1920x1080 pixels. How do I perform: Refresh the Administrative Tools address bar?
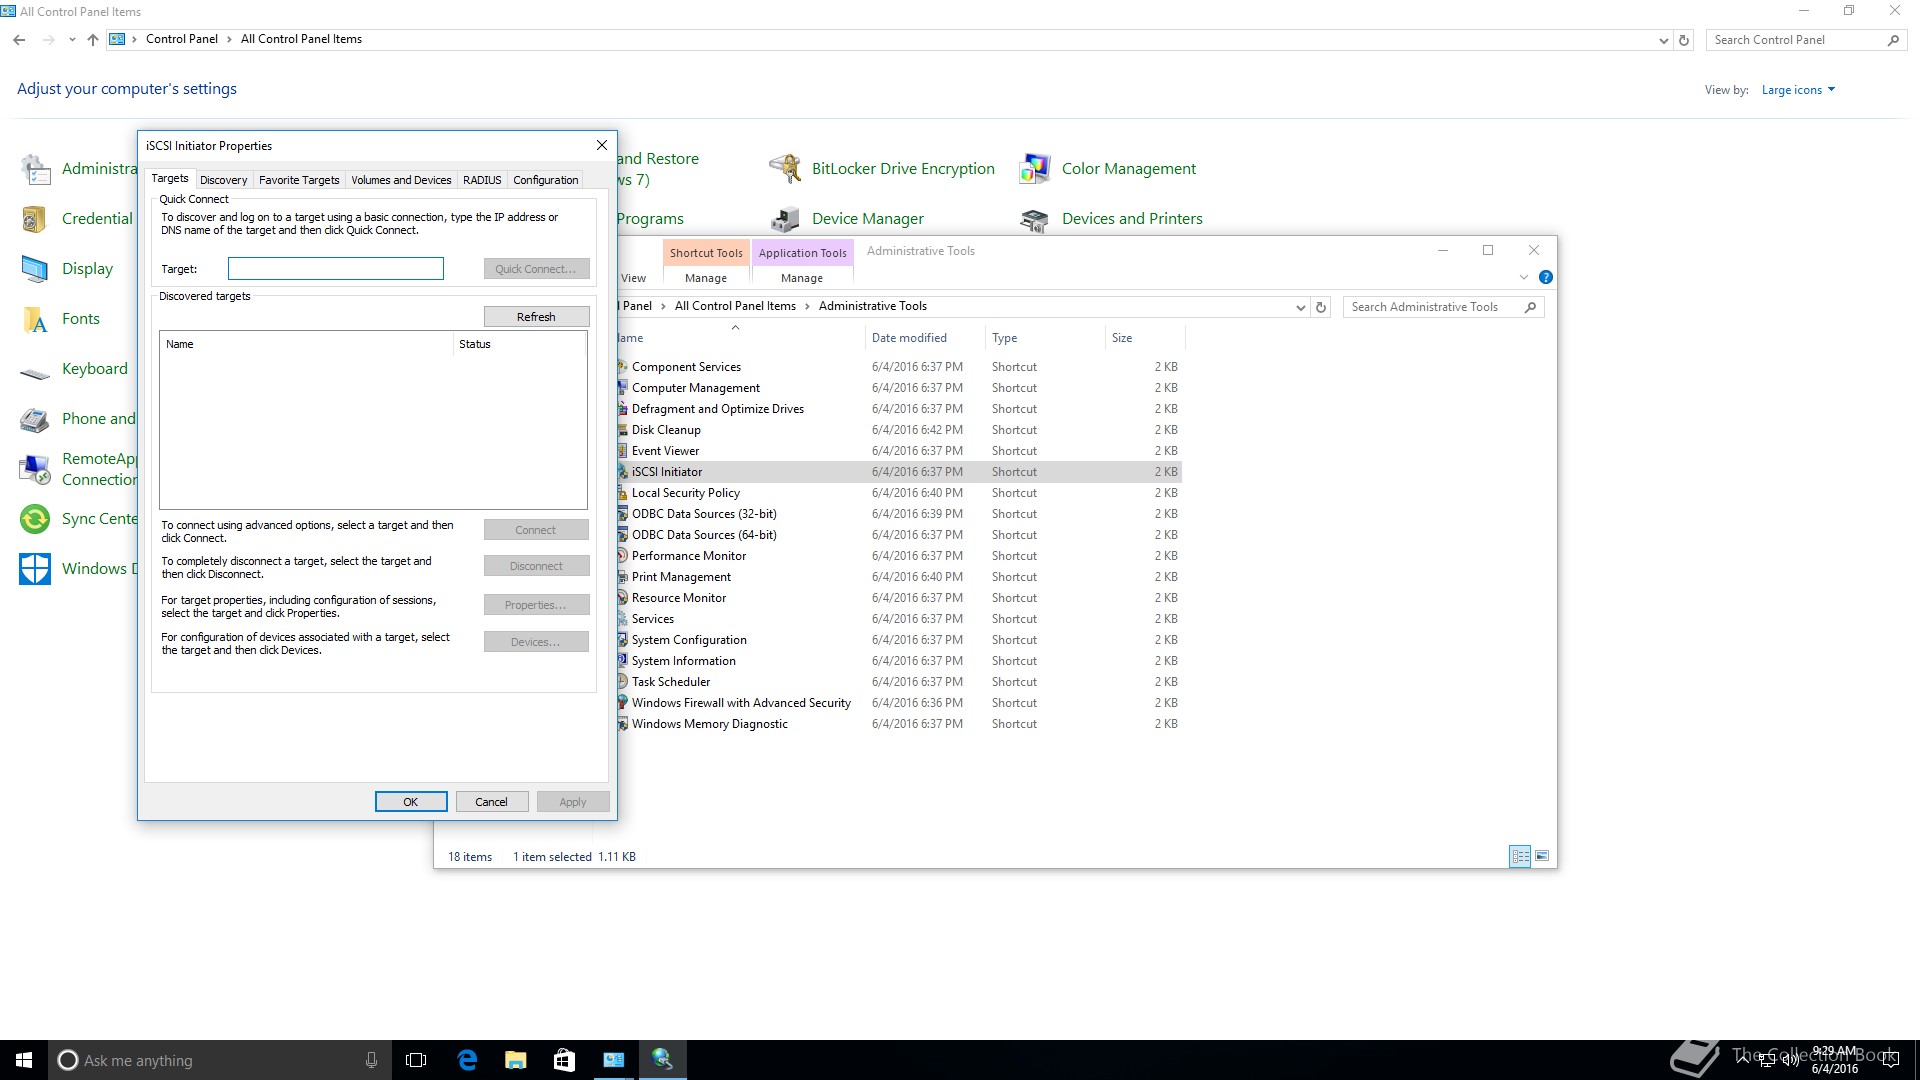click(x=1321, y=307)
